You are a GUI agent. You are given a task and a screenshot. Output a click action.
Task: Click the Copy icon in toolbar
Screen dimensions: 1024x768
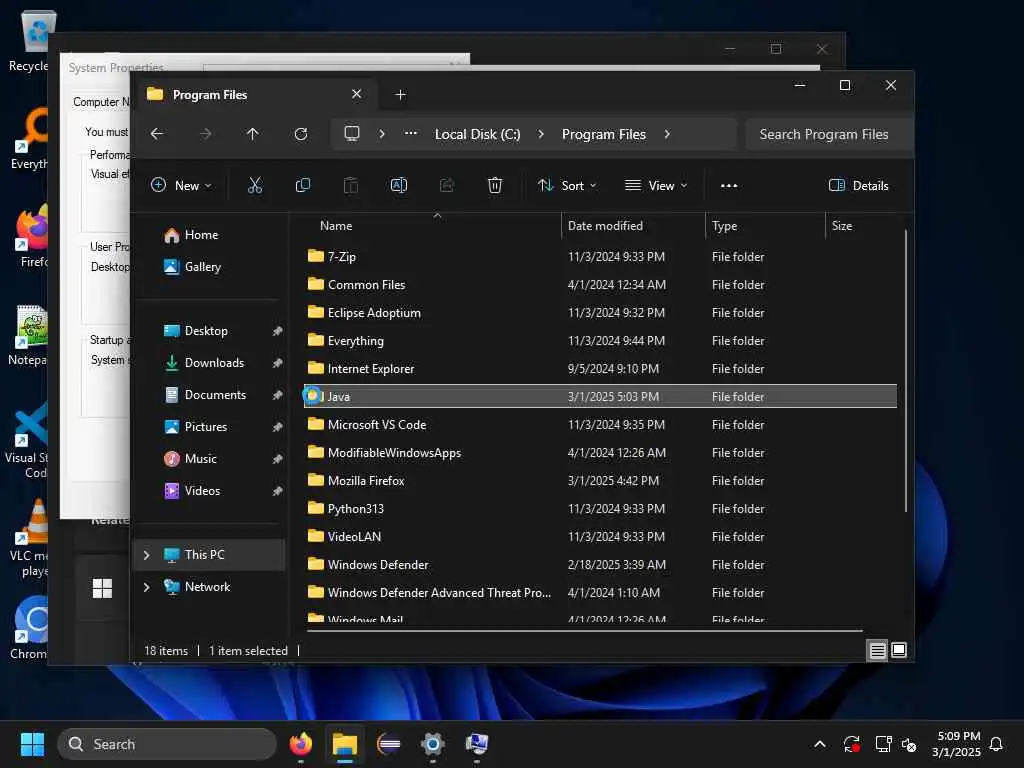pyautogui.click(x=303, y=185)
